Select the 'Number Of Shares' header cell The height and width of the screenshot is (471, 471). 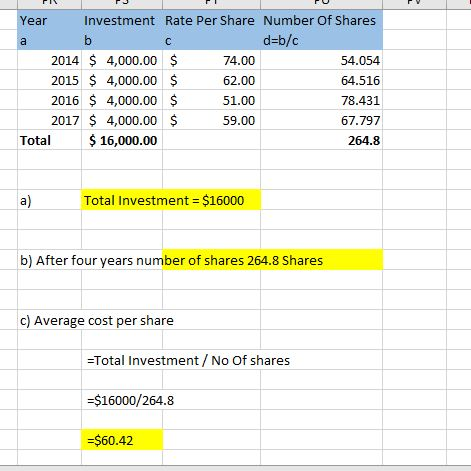pyautogui.click(x=321, y=20)
